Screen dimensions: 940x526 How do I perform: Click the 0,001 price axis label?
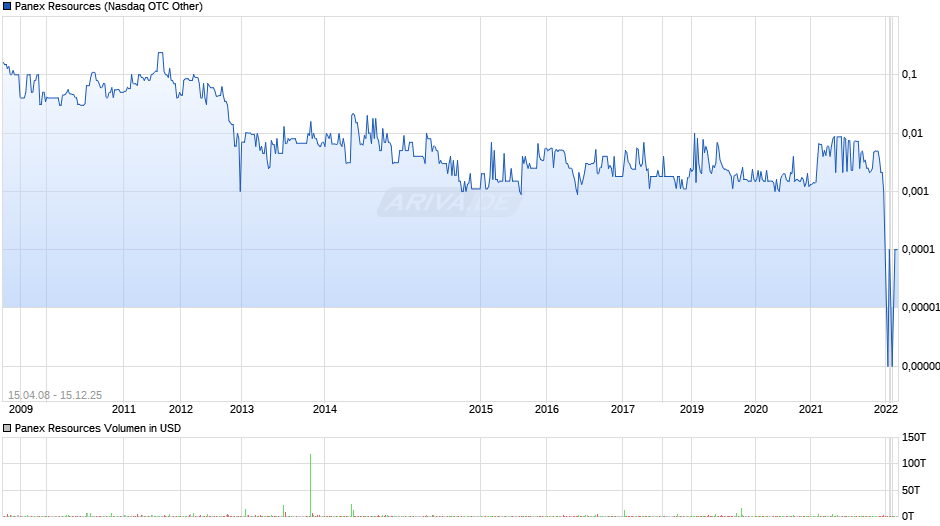[915, 191]
